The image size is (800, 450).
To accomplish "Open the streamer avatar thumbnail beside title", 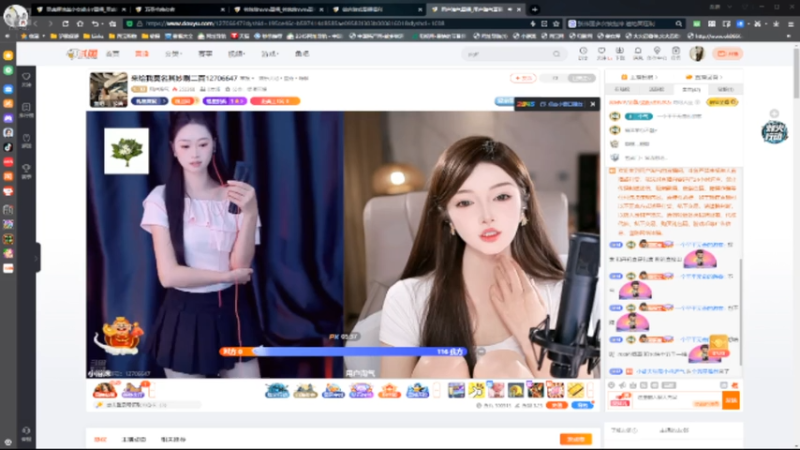I will (x=109, y=90).
